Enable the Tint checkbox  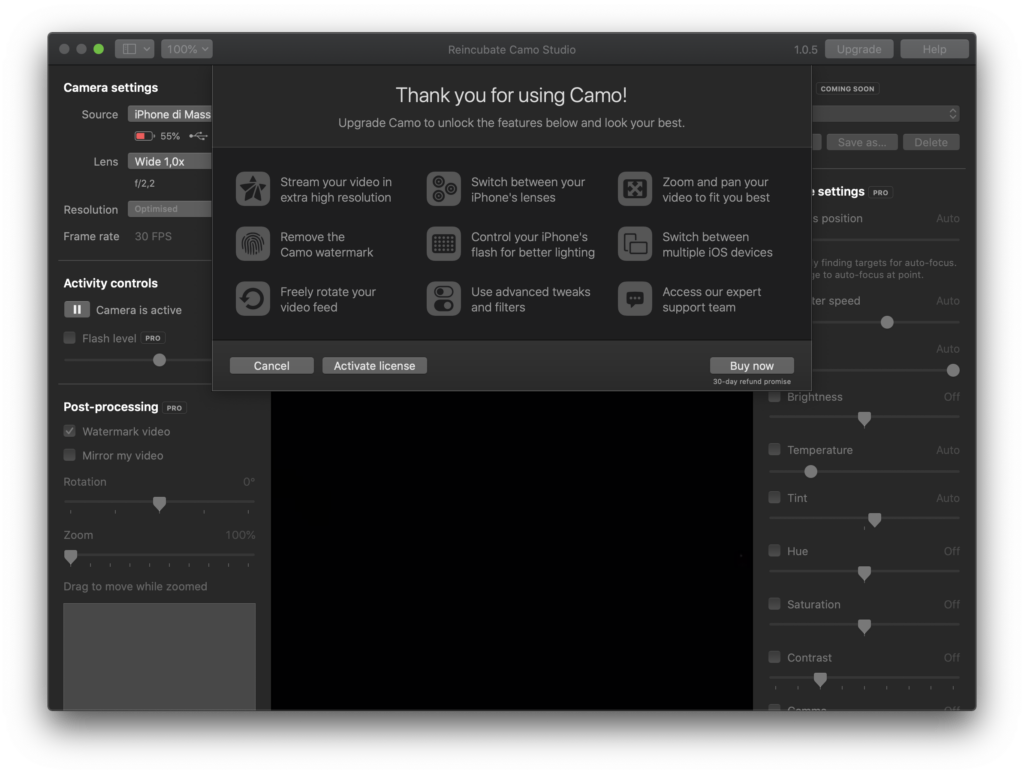click(775, 498)
